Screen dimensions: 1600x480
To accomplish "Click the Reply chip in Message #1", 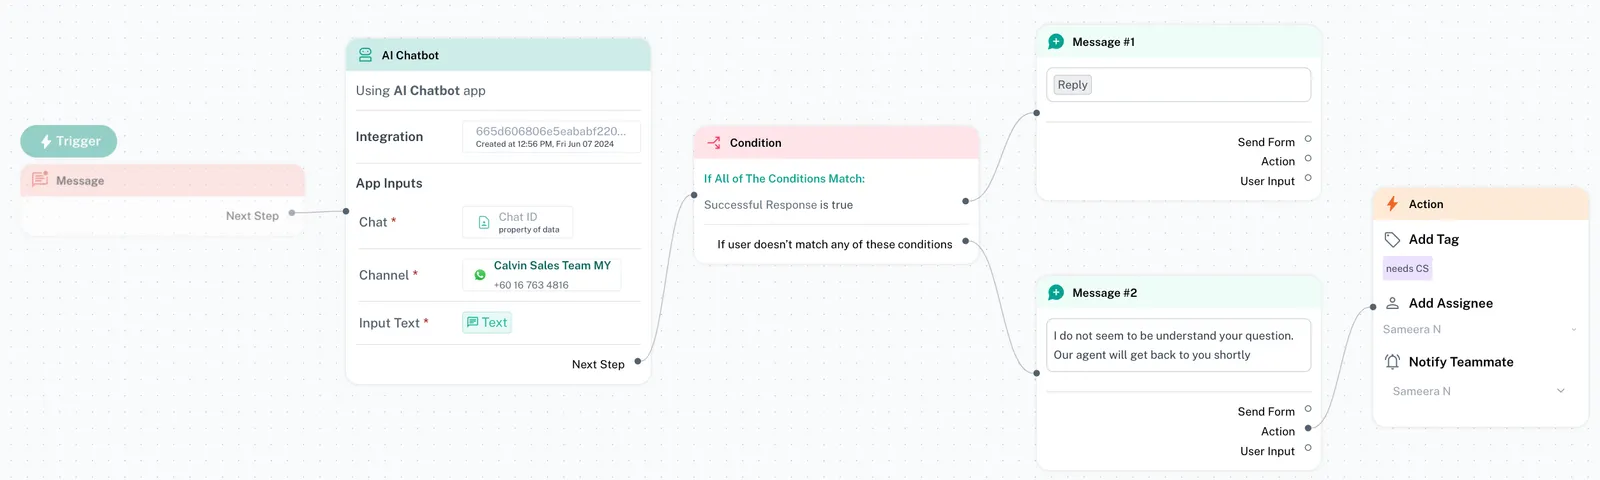I will [1072, 85].
